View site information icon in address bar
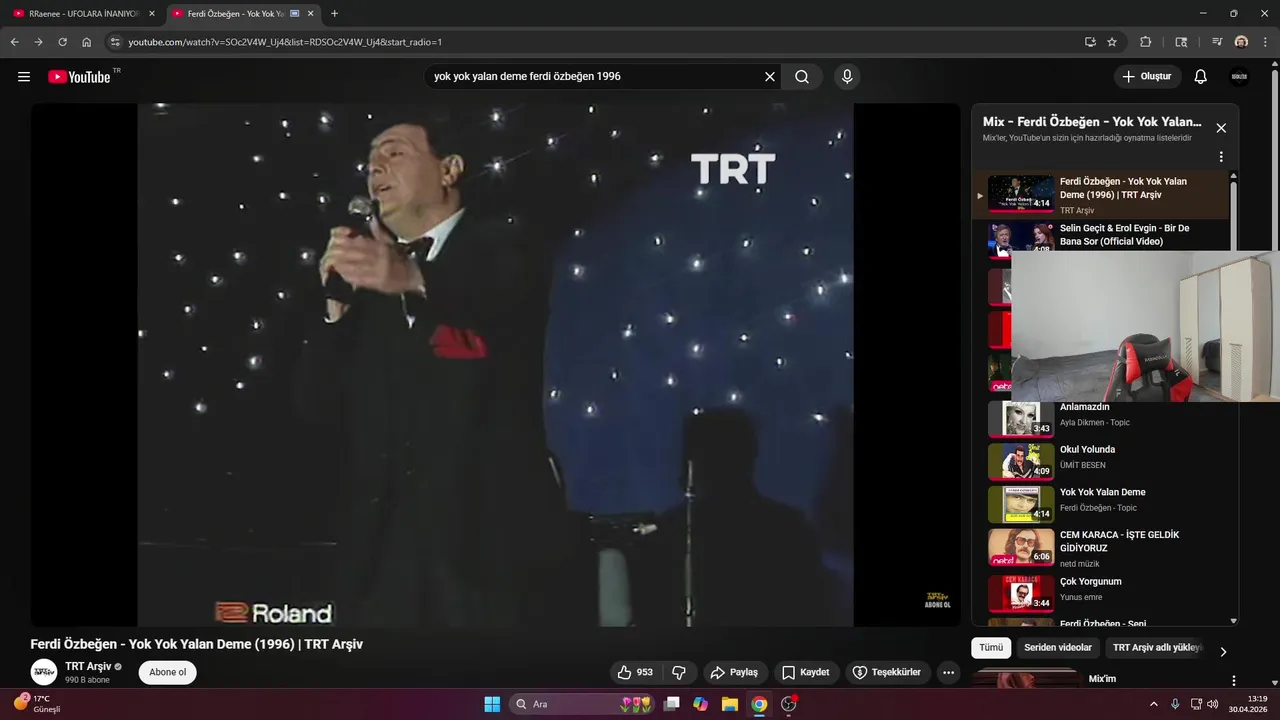The width and height of the screenshot is (1280, 720). click(x=115, y=42)
